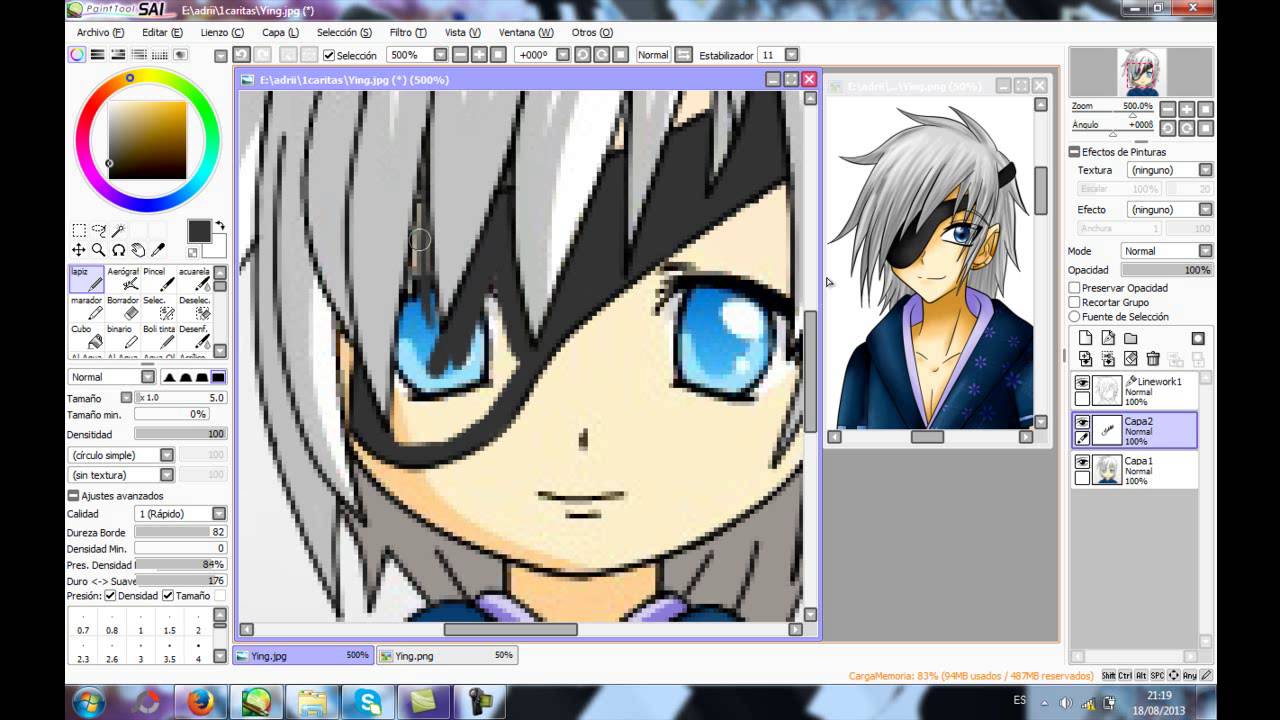Select the eyedropper color picker tool
Image resolution: width=1280 pixels, height=720 pixels.
coord(158,250)
